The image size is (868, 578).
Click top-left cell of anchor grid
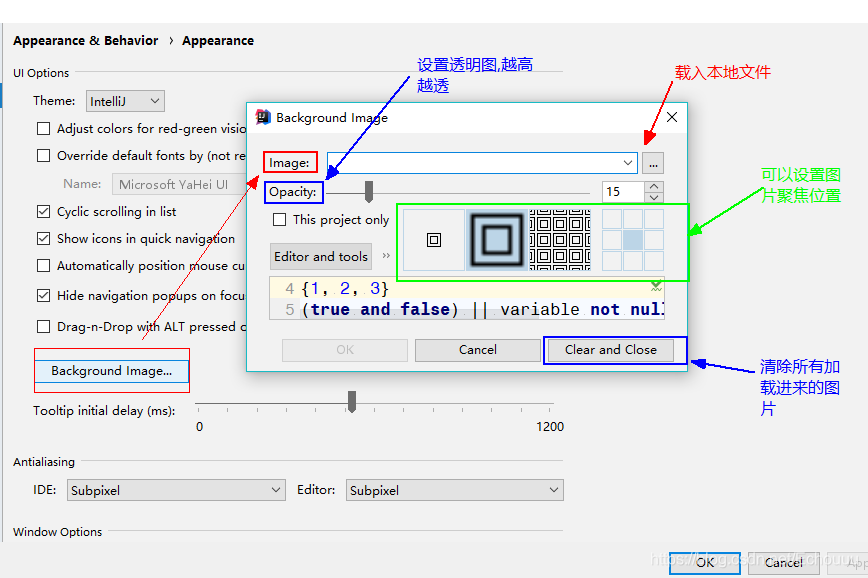coord(612,219)
